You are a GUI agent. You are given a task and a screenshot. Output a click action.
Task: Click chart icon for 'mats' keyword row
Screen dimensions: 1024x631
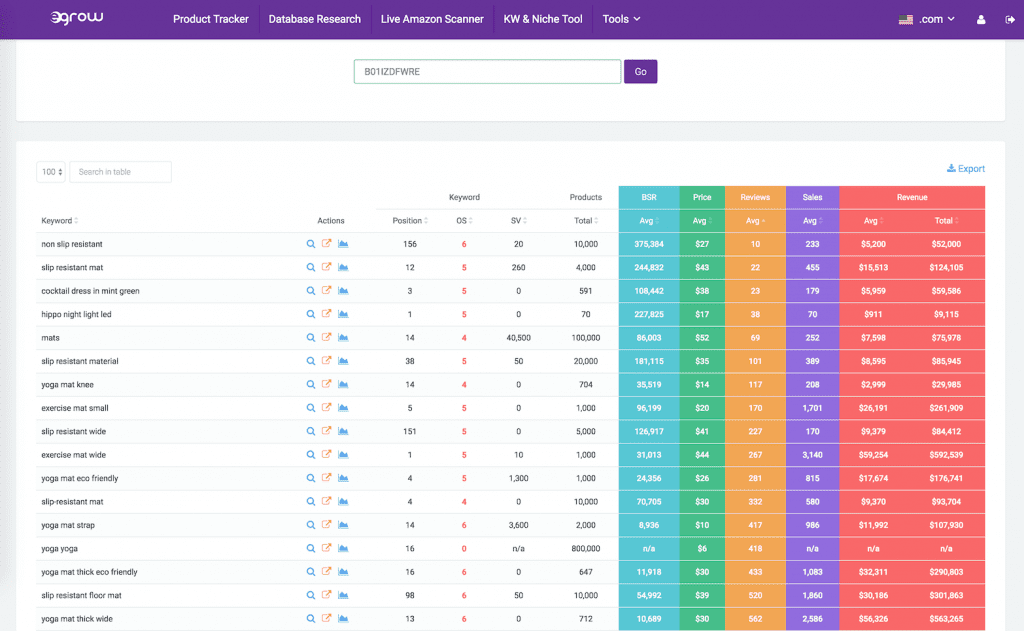click(343, 338)
